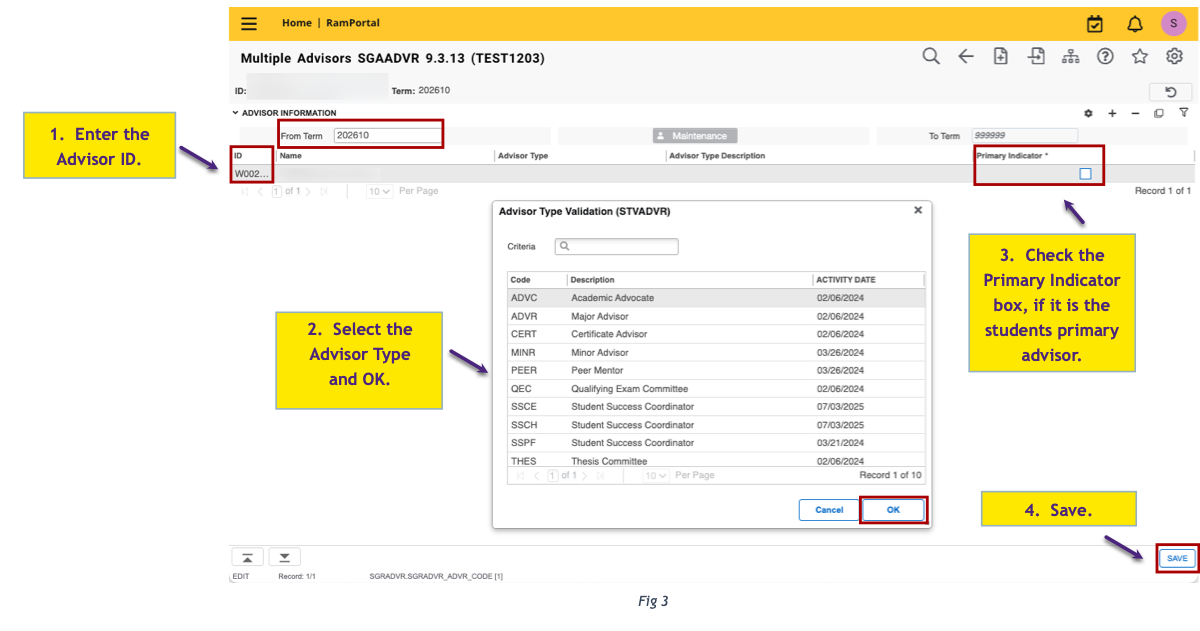Click the Criteria search field
The image size is (1200, 631).
pyautogui.click(x=616, y=246)
